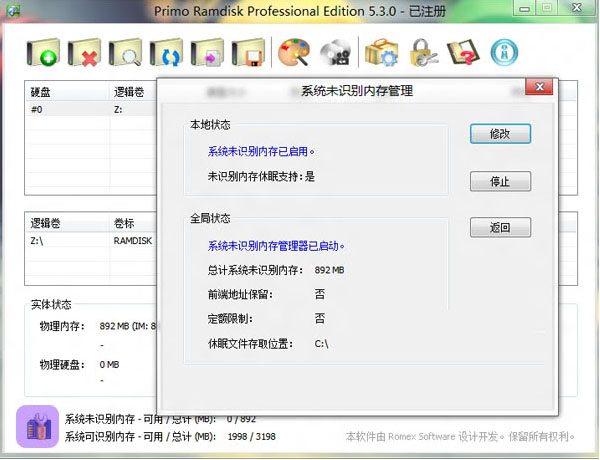This screenshot has width=600, height=460.
Task: Click the video camera disk icon
Action: [x=335, y=52]
